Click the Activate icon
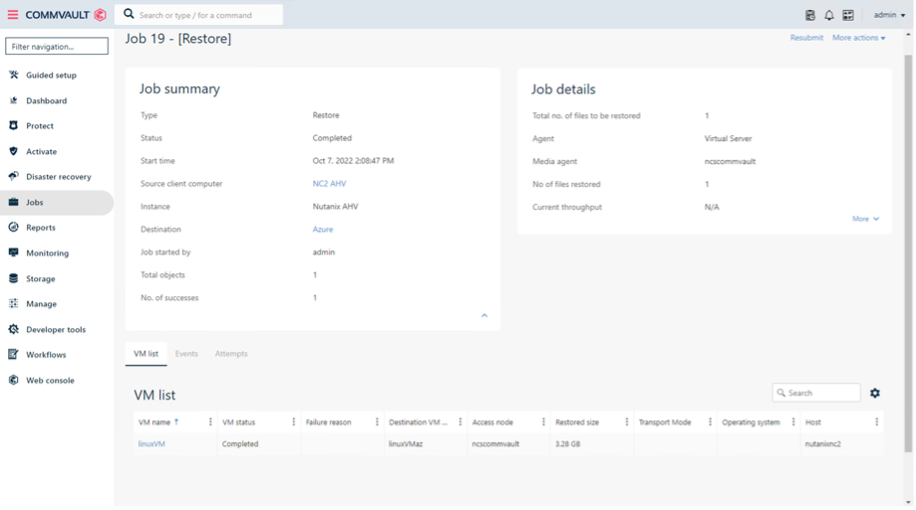916x510 pixels. pos(13,151)
